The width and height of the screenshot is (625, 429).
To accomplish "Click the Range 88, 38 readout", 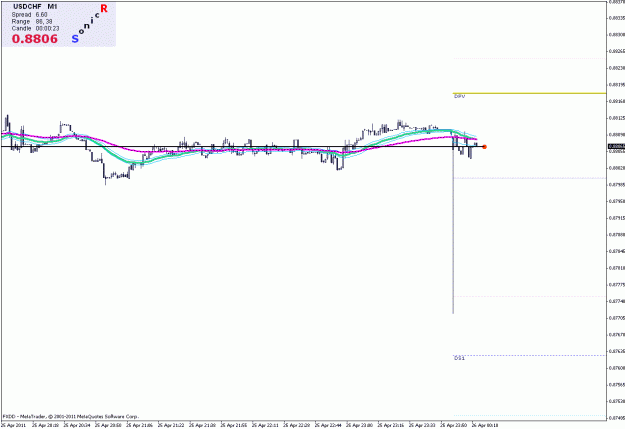I will (32, 22).
